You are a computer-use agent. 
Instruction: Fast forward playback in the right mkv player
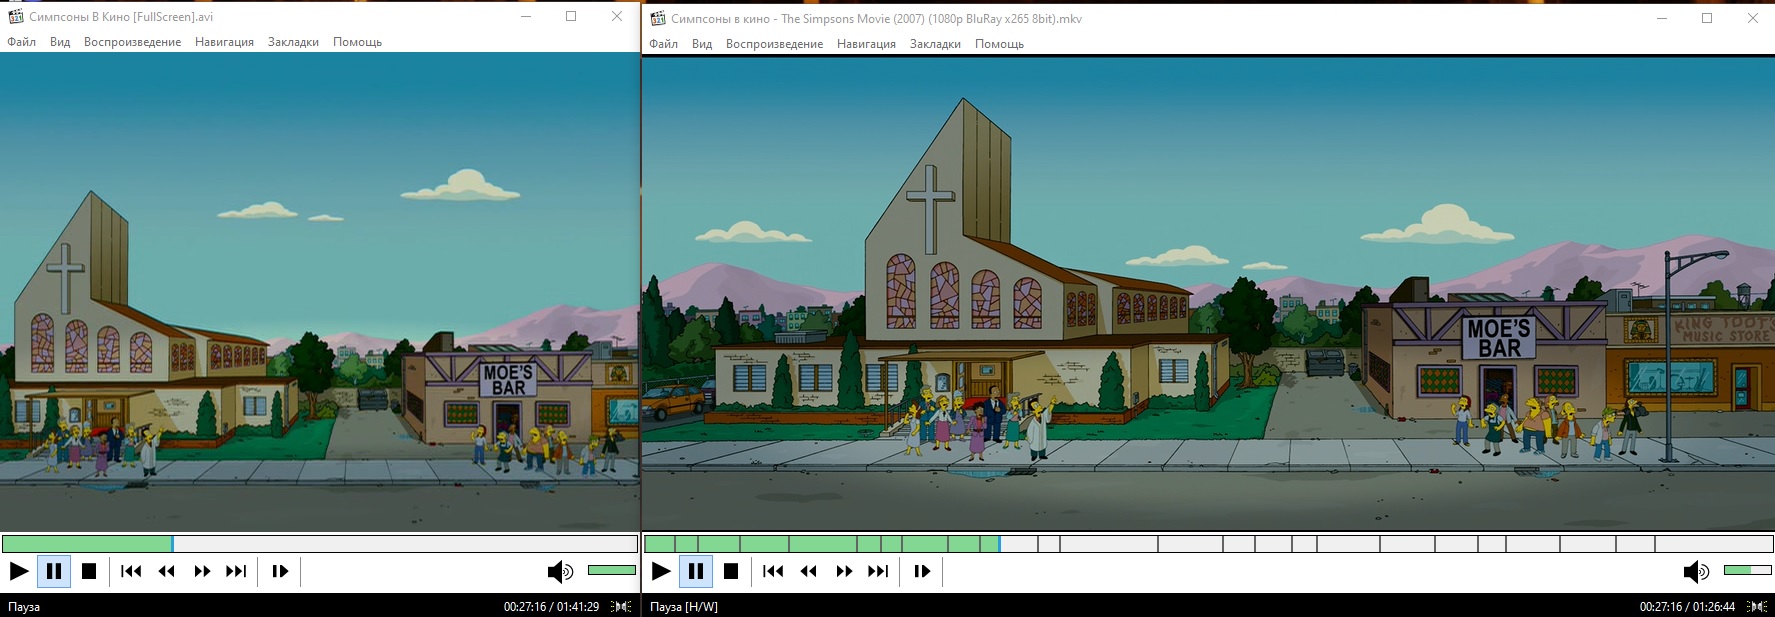tap(844, 571)
